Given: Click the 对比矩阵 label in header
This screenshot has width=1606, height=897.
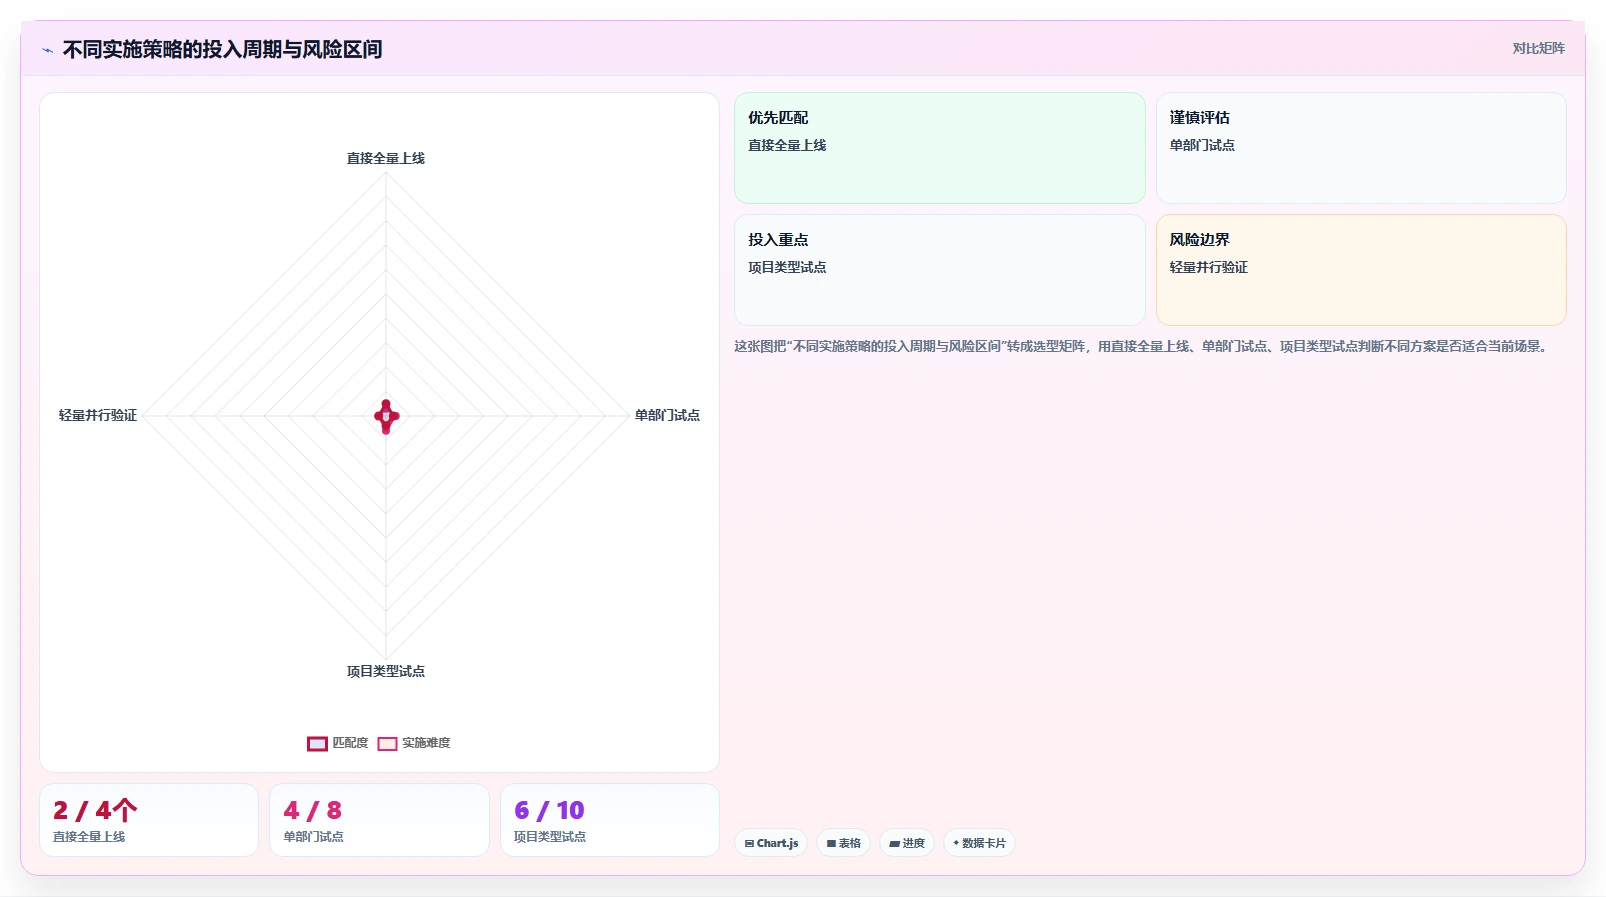Looking at the screenshot, I should (1538, 48).
